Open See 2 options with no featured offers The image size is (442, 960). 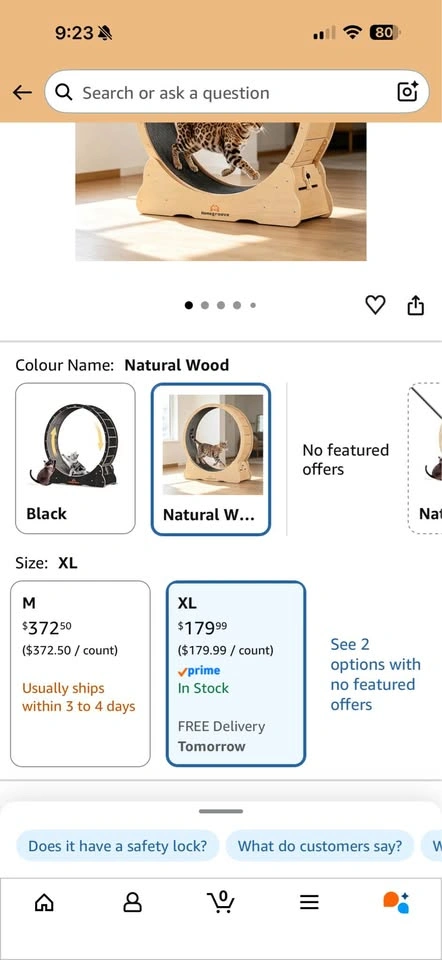[x=375, y=674]
